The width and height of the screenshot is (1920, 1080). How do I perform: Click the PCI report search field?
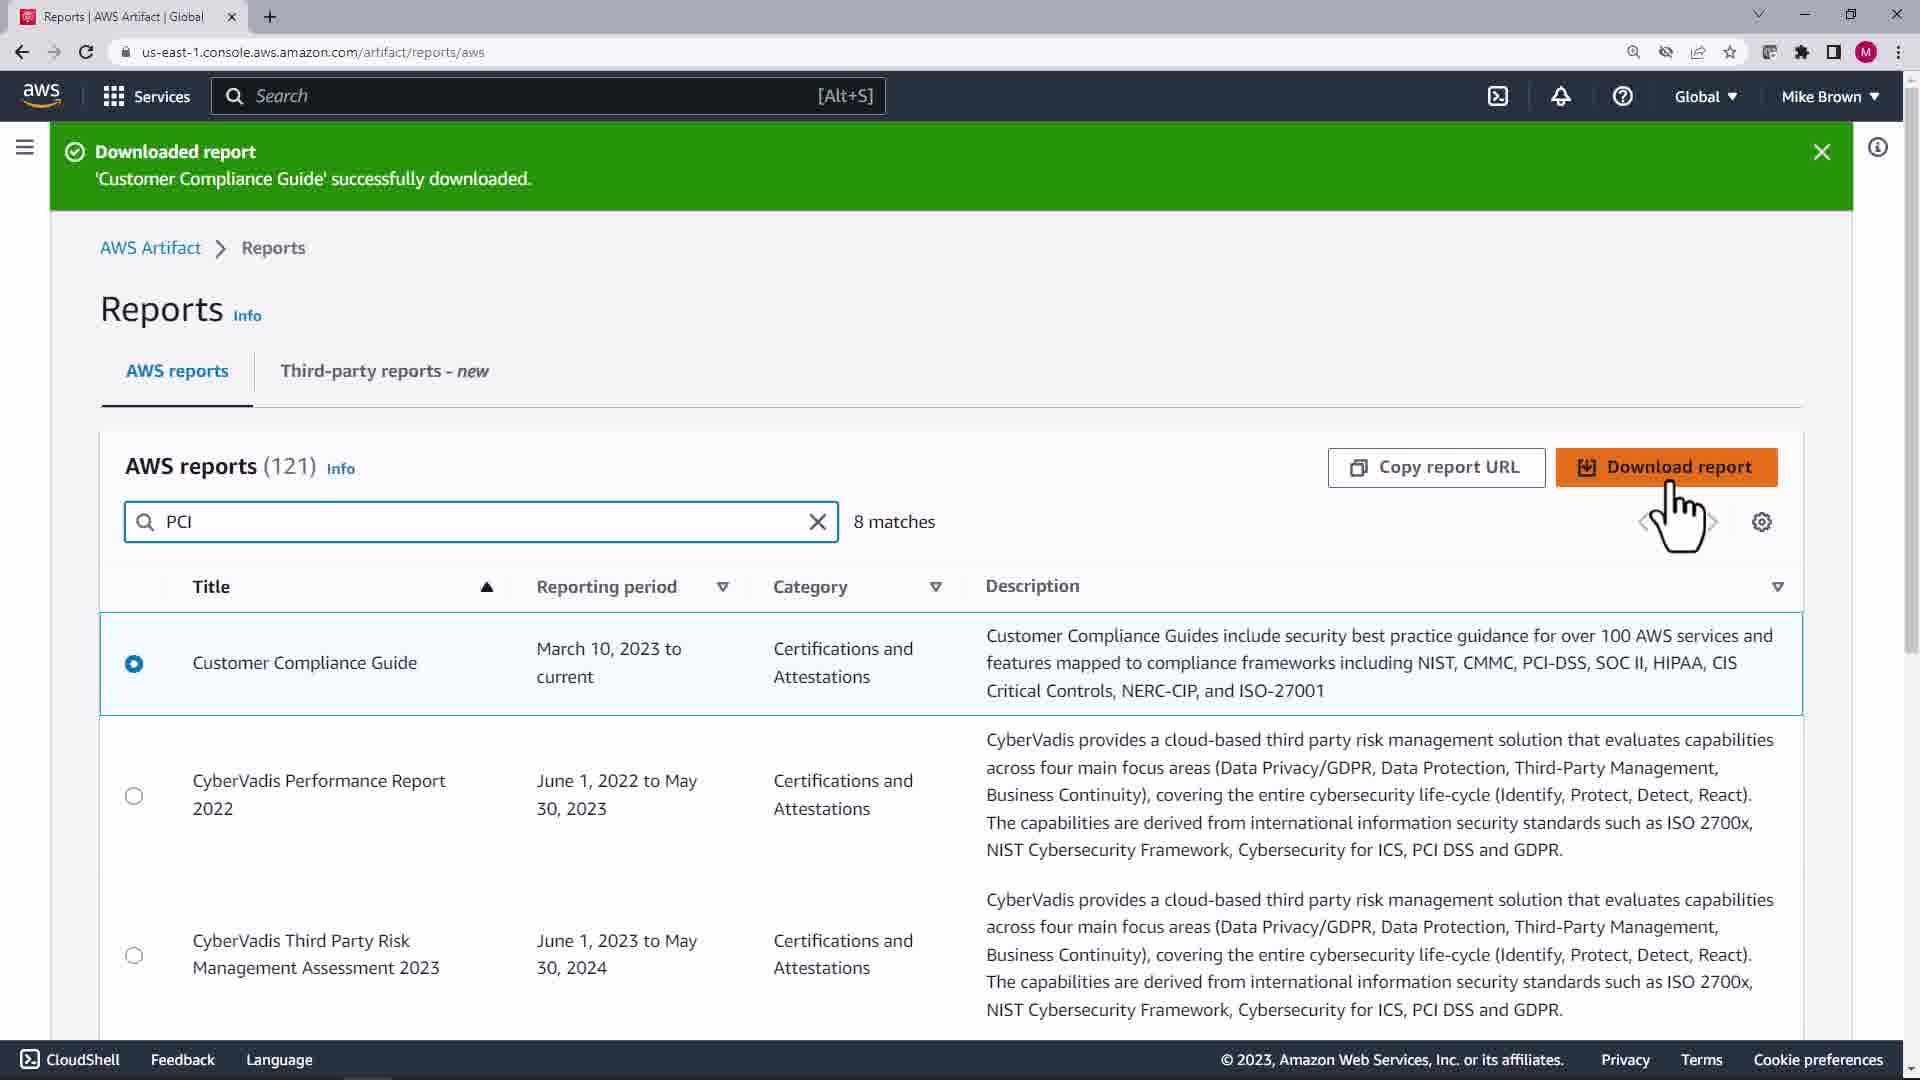coord(480,522)
